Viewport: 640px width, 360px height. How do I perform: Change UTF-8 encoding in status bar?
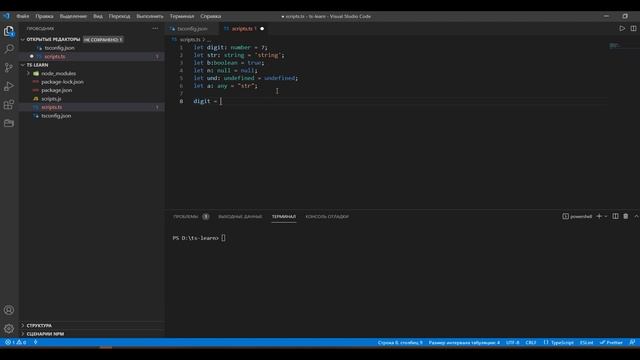point(512,342)
